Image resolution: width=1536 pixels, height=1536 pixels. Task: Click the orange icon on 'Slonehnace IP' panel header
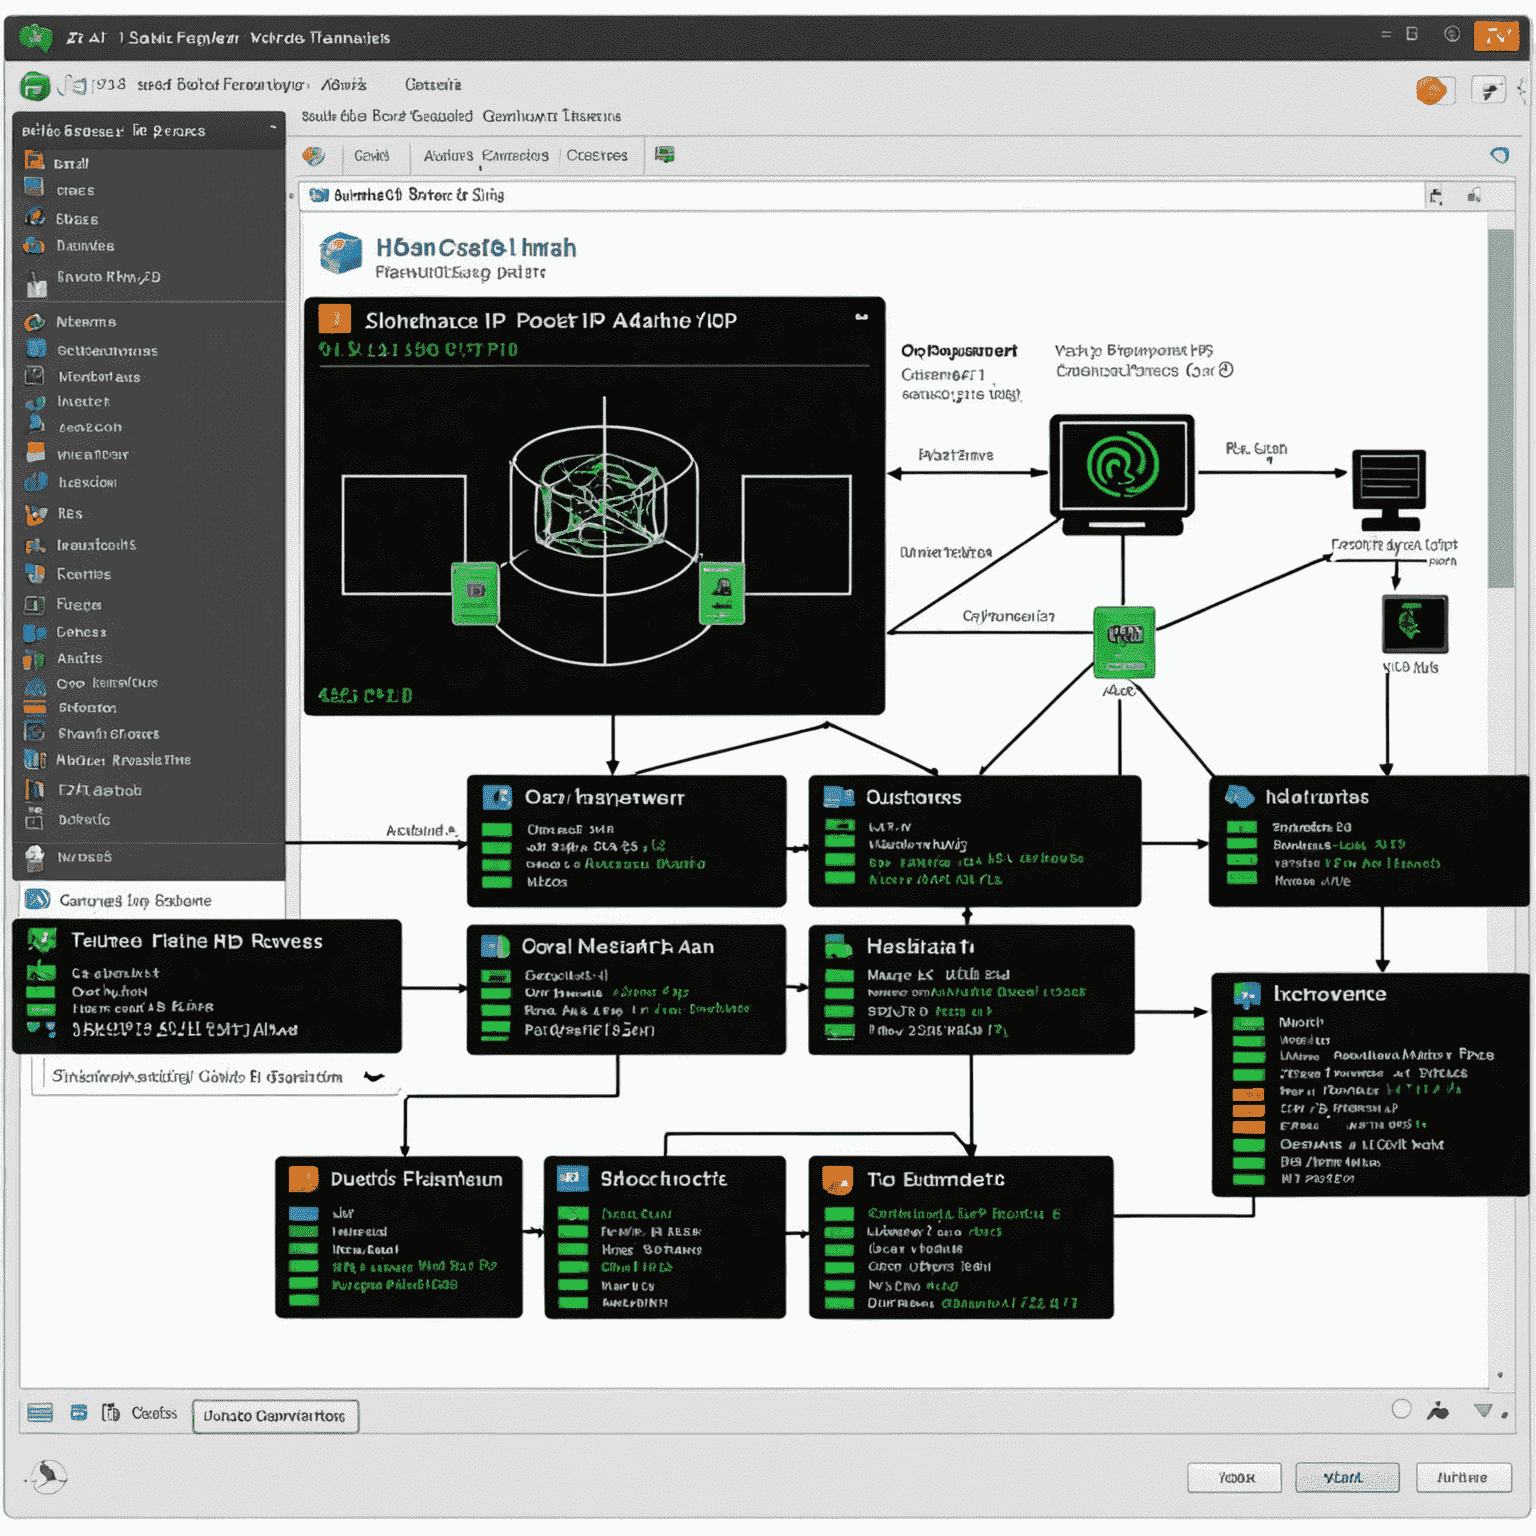pyautogui.click(x=335, y=319)
